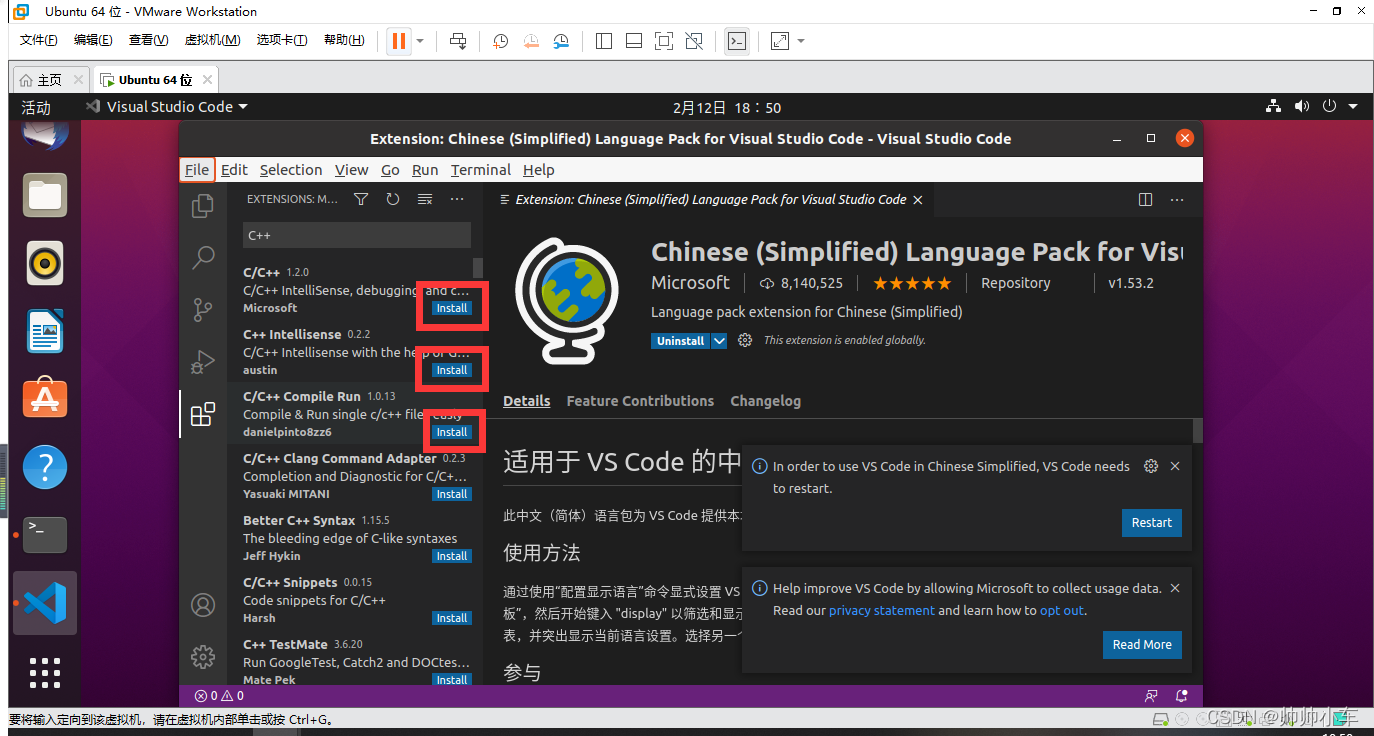
Task: Open the Visual Studio Code app menu in top bar
Action: click(x=166, y=107)
